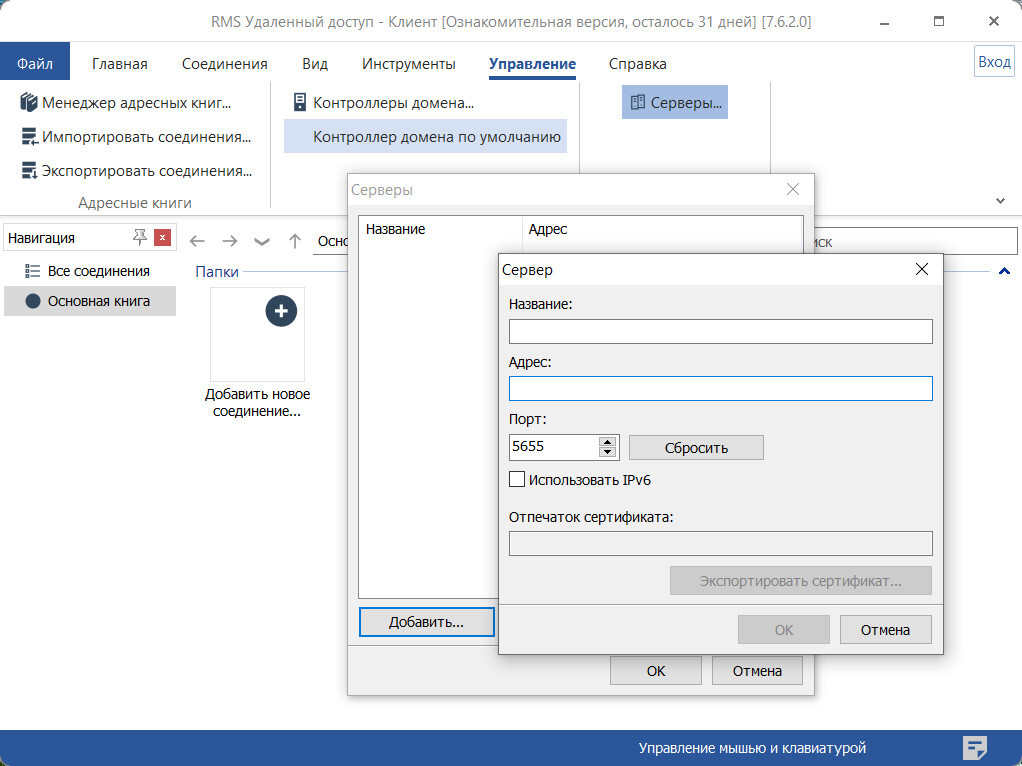Image resolution: width=1022 pixels, height=766 pixels.
Task: Go back with the left arrow
Action: (x=197, y=241)
